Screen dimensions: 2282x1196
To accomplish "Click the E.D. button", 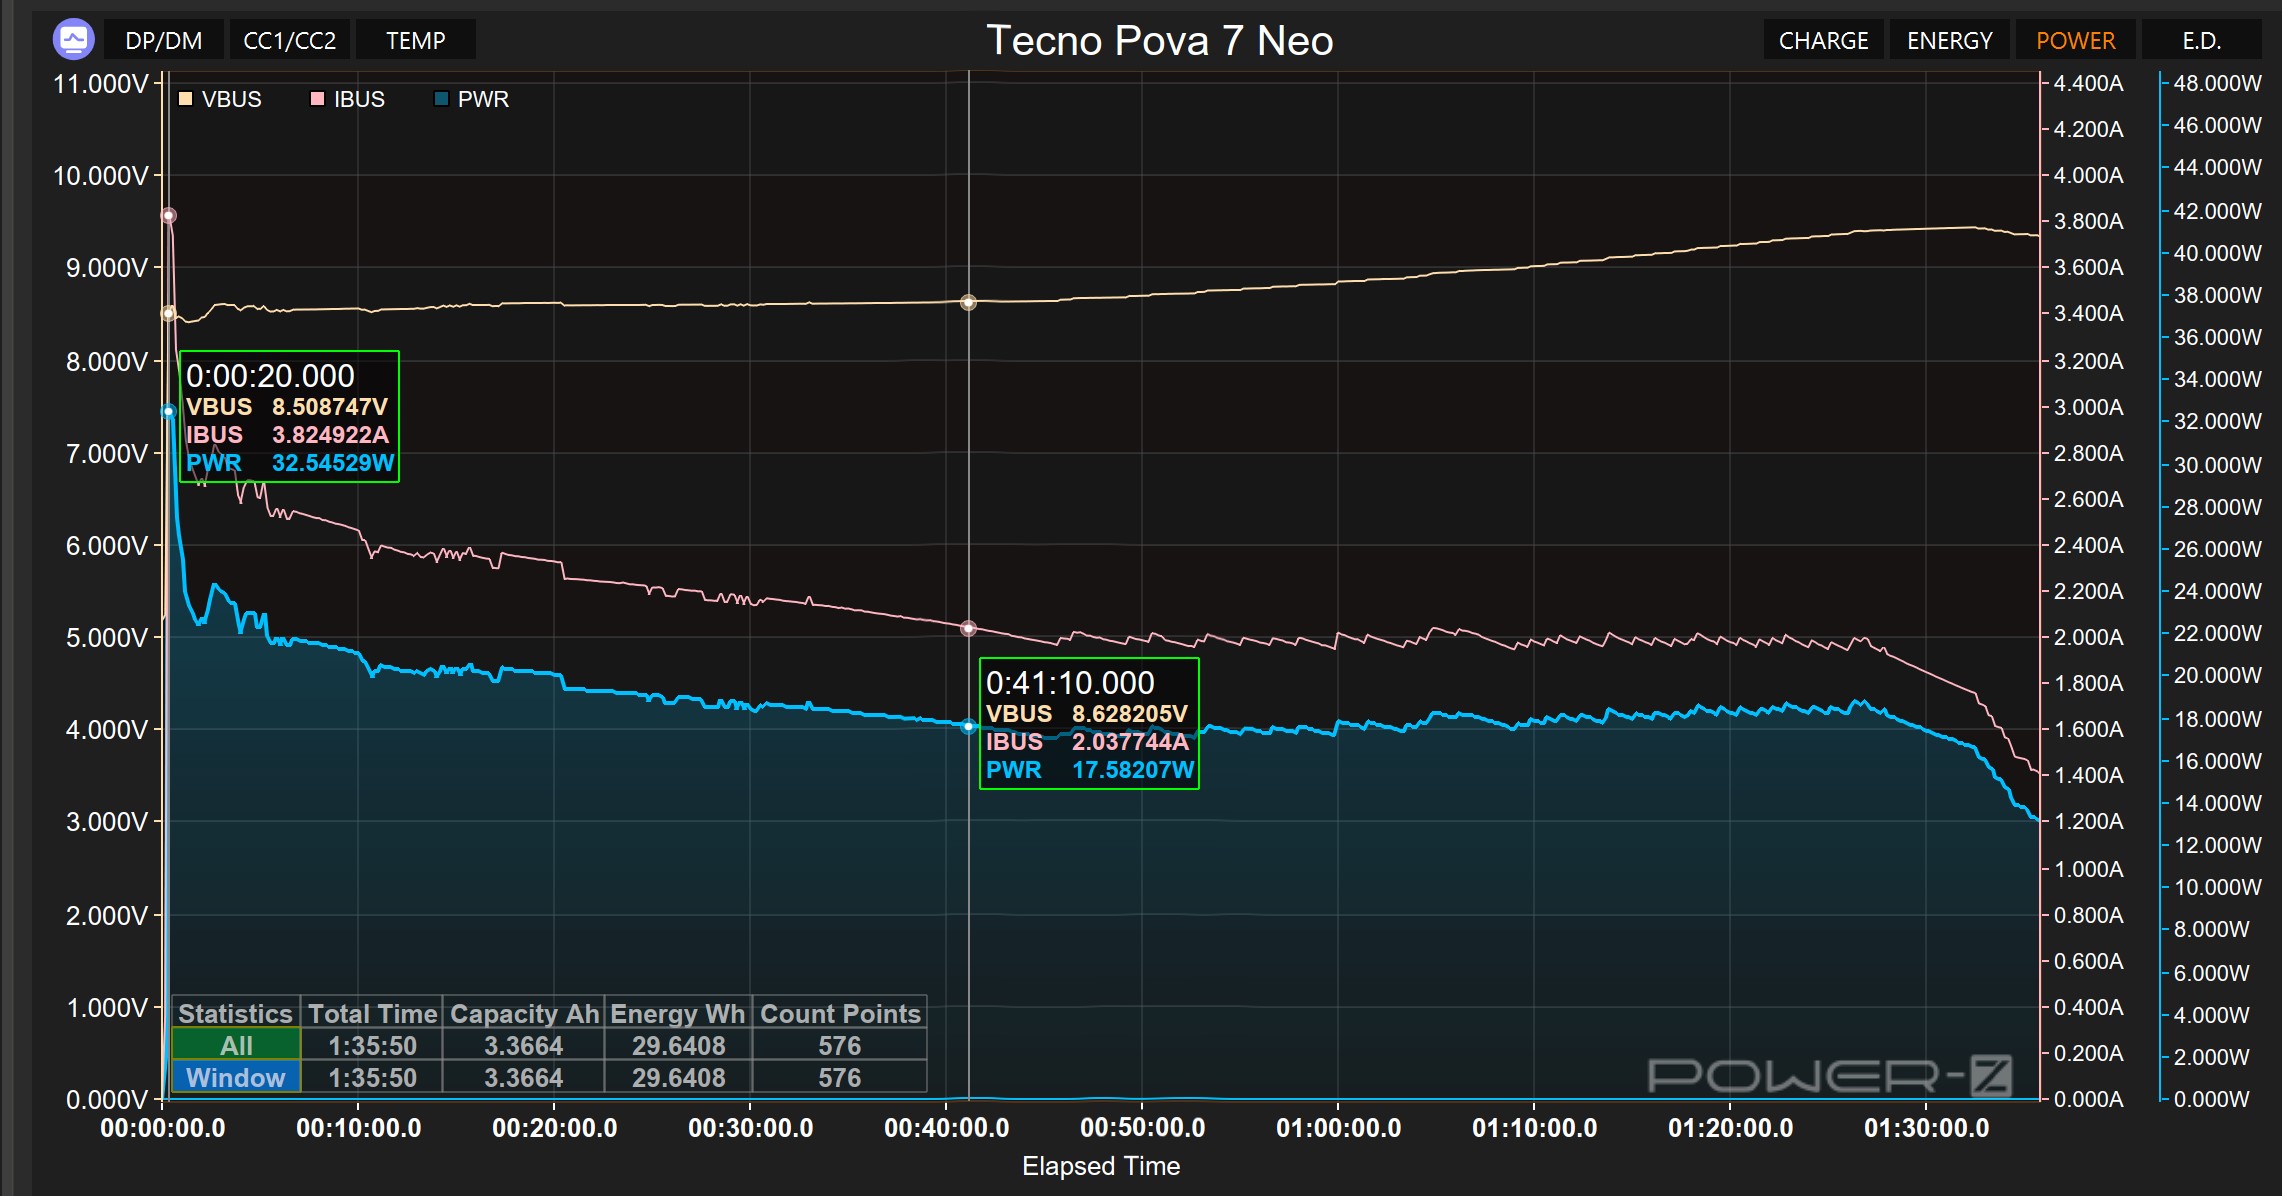I will tap(2201, 41).
